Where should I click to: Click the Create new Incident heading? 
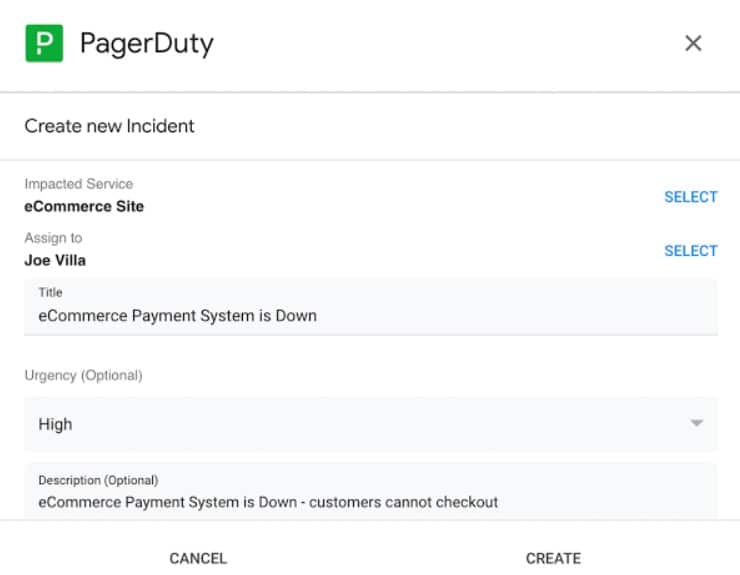click(109, 126)
